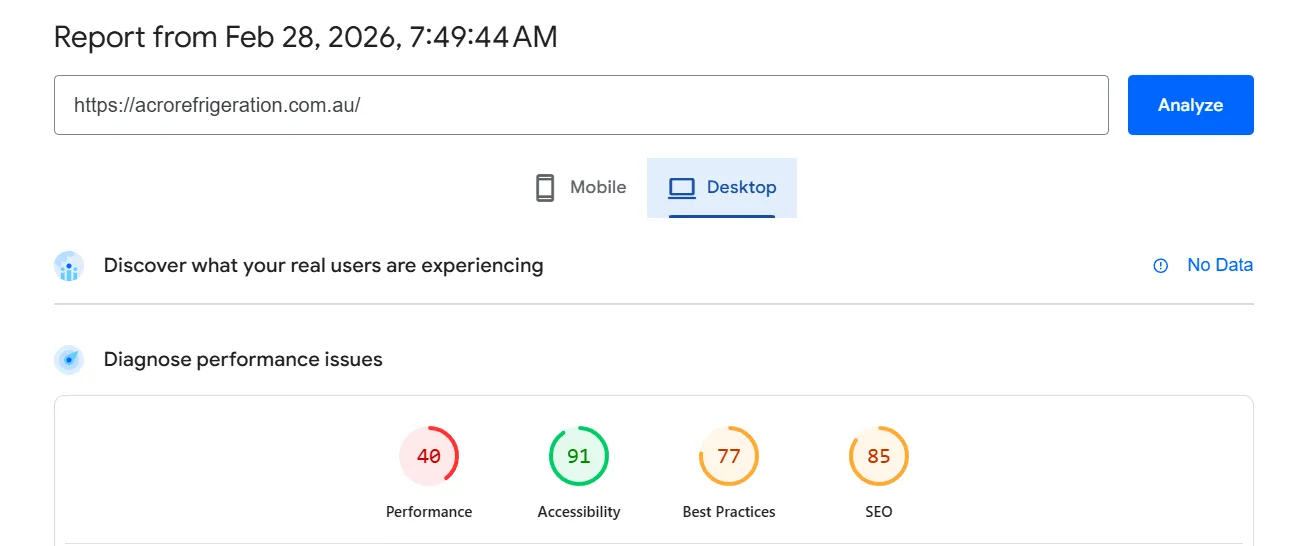Select the Desktop tab
Viewport: 1304px width, 546px height.
tap(722, 187)
